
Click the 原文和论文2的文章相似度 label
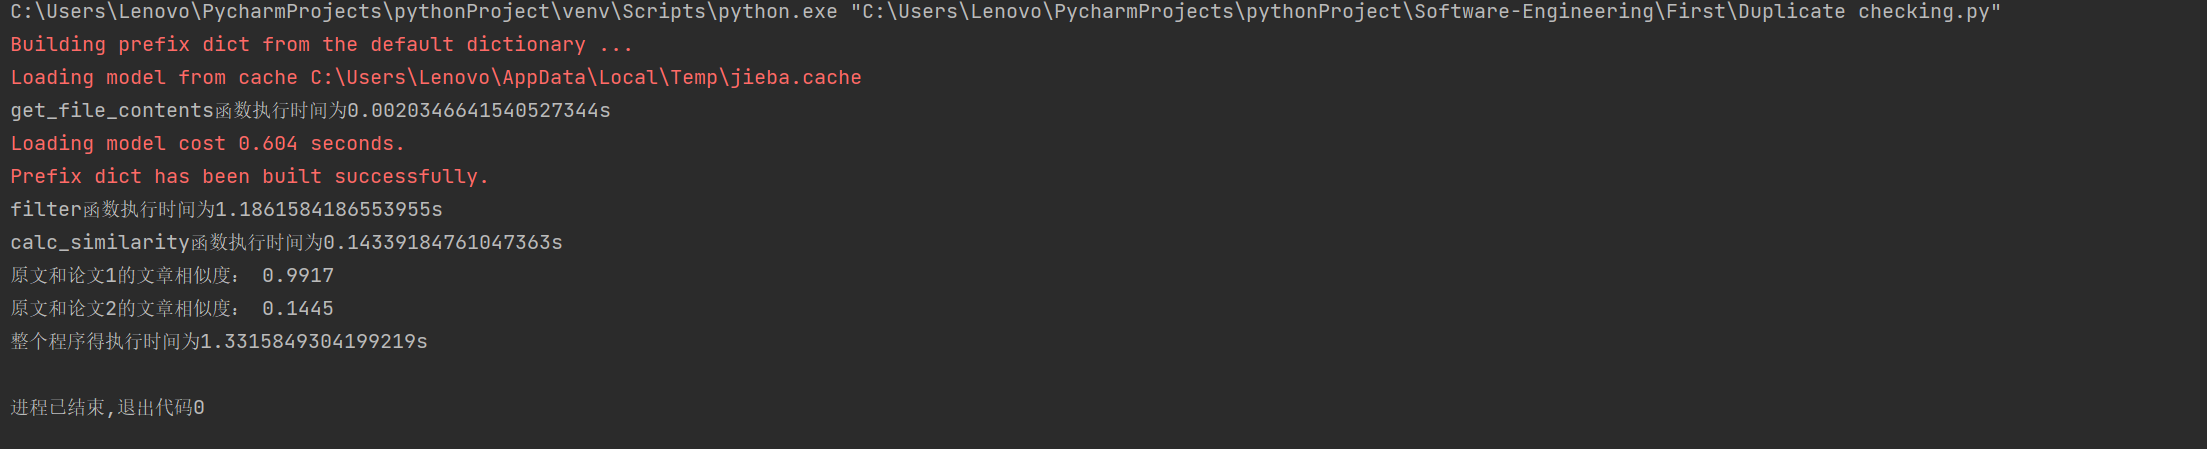124,309
